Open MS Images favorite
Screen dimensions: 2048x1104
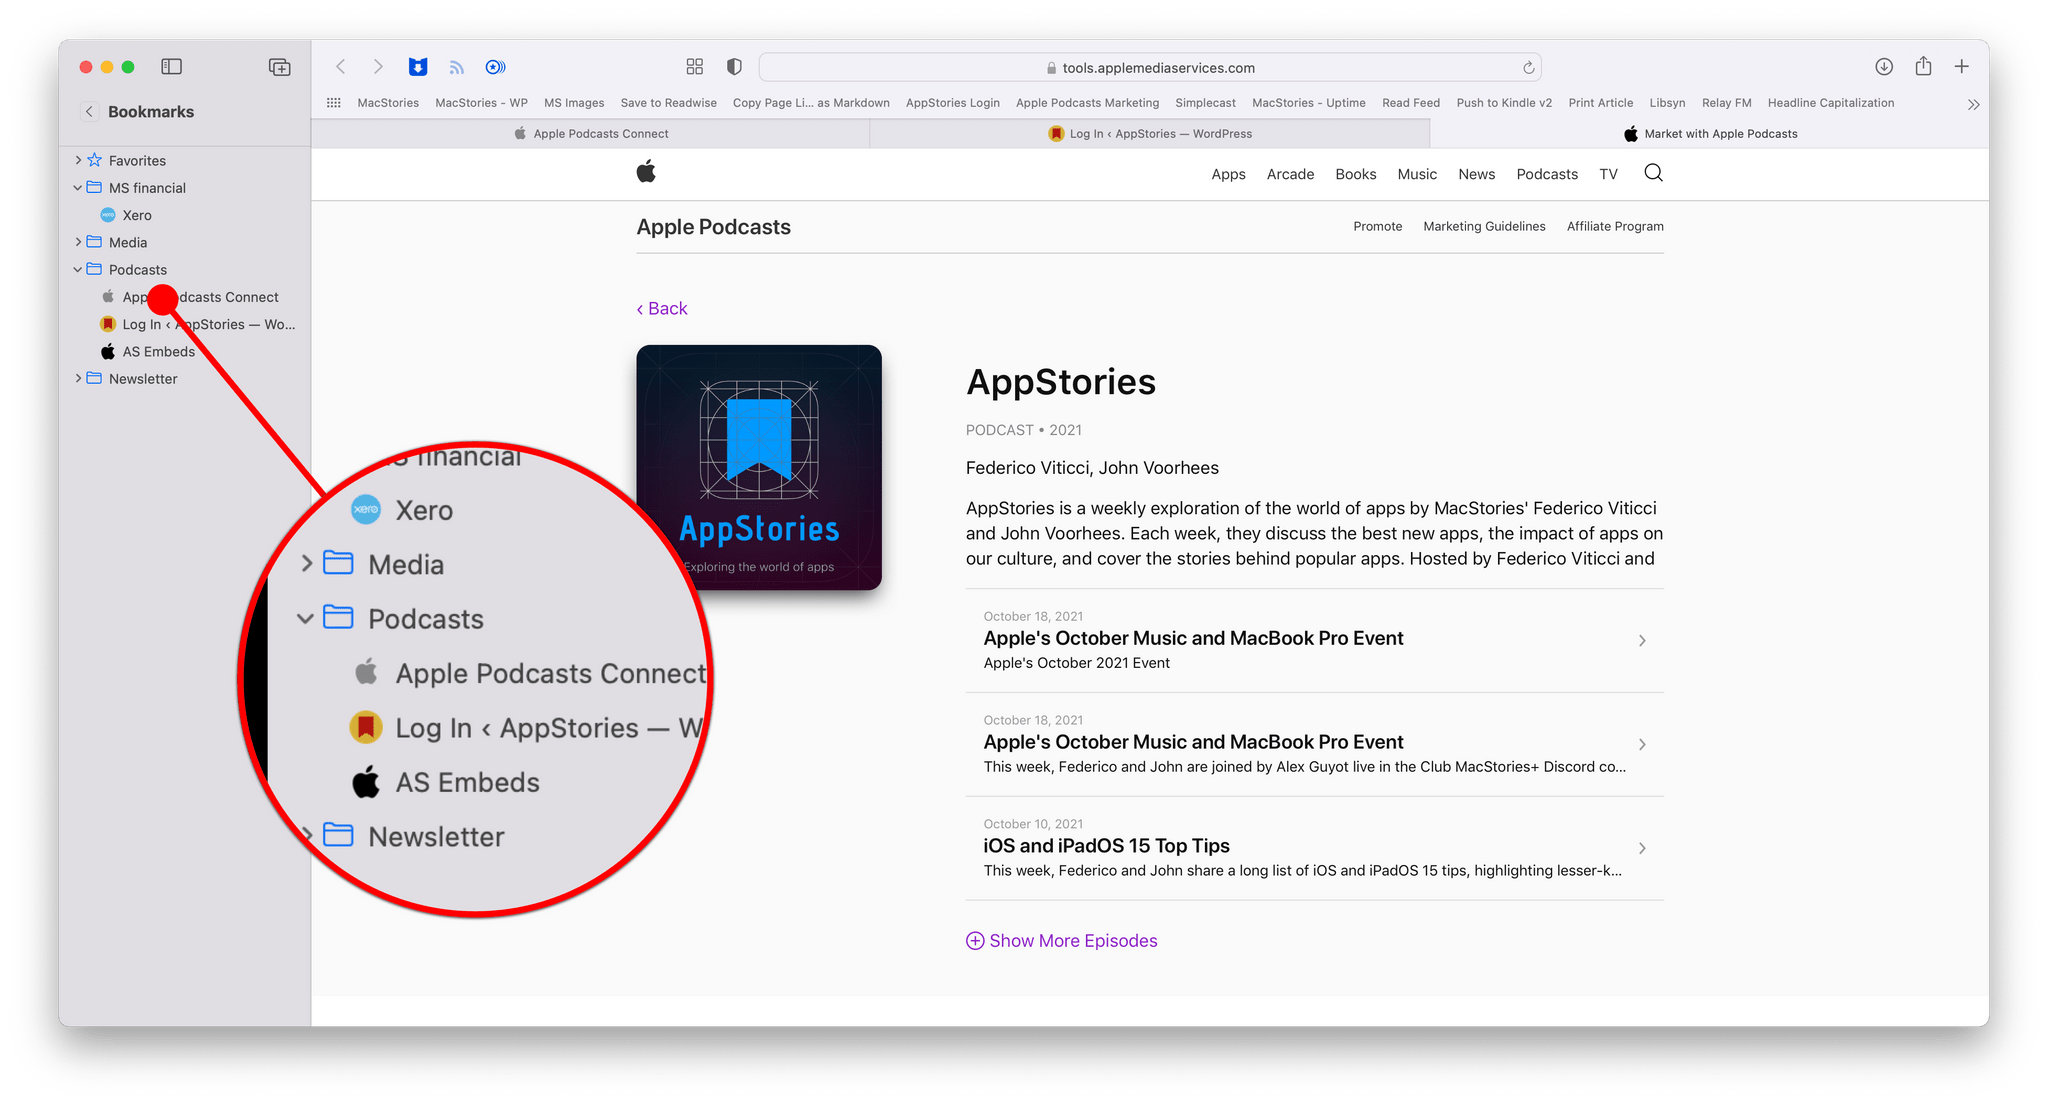click(574, 103)
